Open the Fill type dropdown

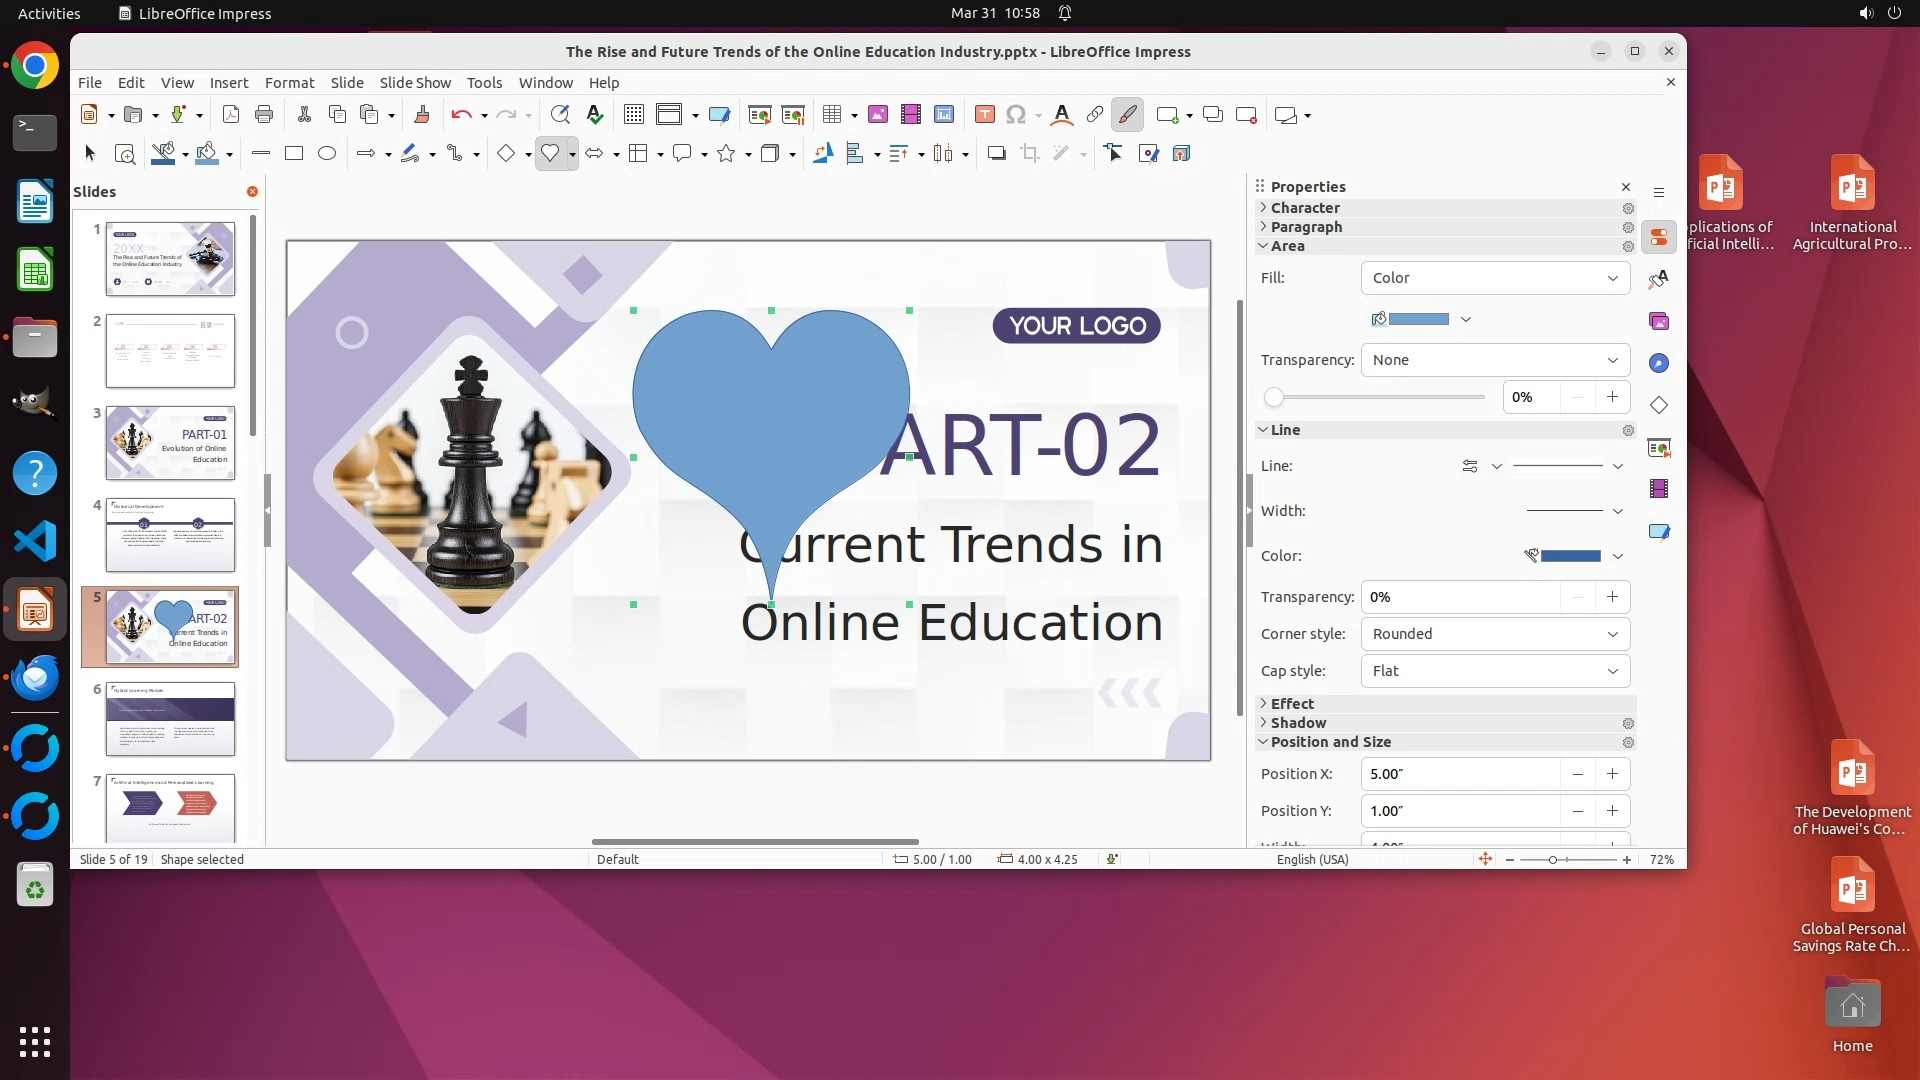pos(1495,278)
